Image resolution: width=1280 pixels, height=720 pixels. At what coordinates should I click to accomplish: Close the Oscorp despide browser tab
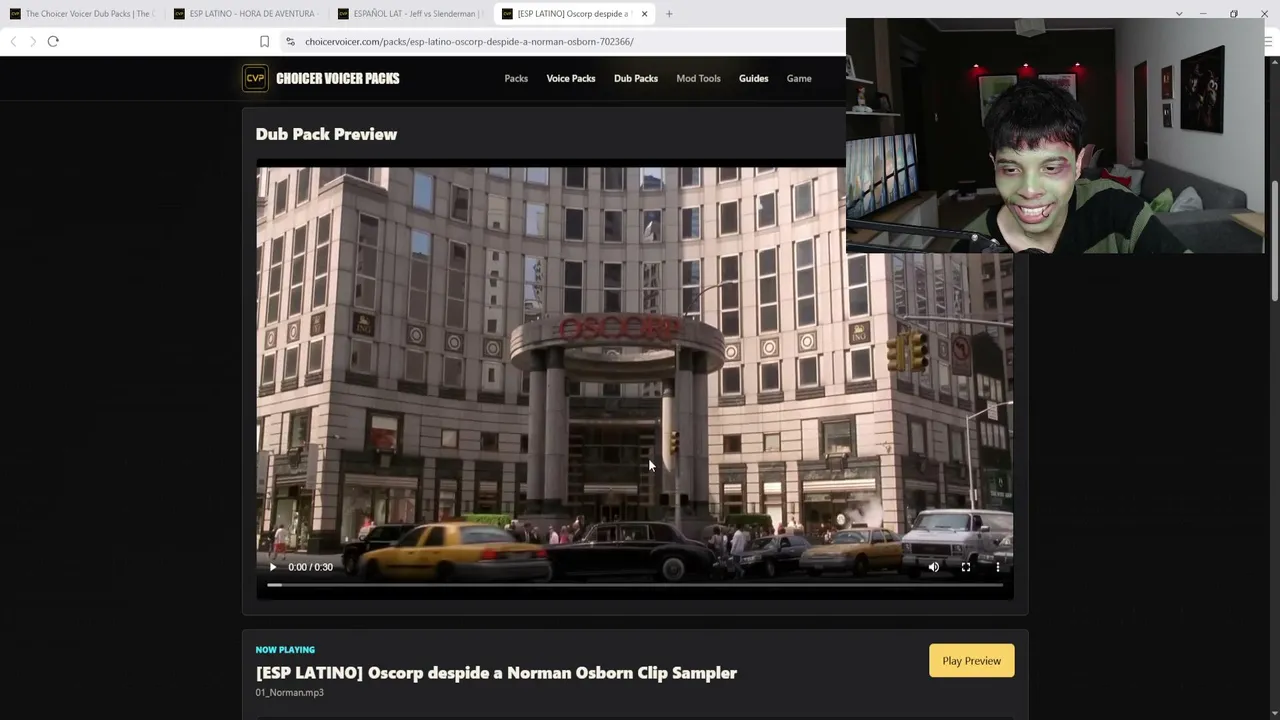point(644,14)
